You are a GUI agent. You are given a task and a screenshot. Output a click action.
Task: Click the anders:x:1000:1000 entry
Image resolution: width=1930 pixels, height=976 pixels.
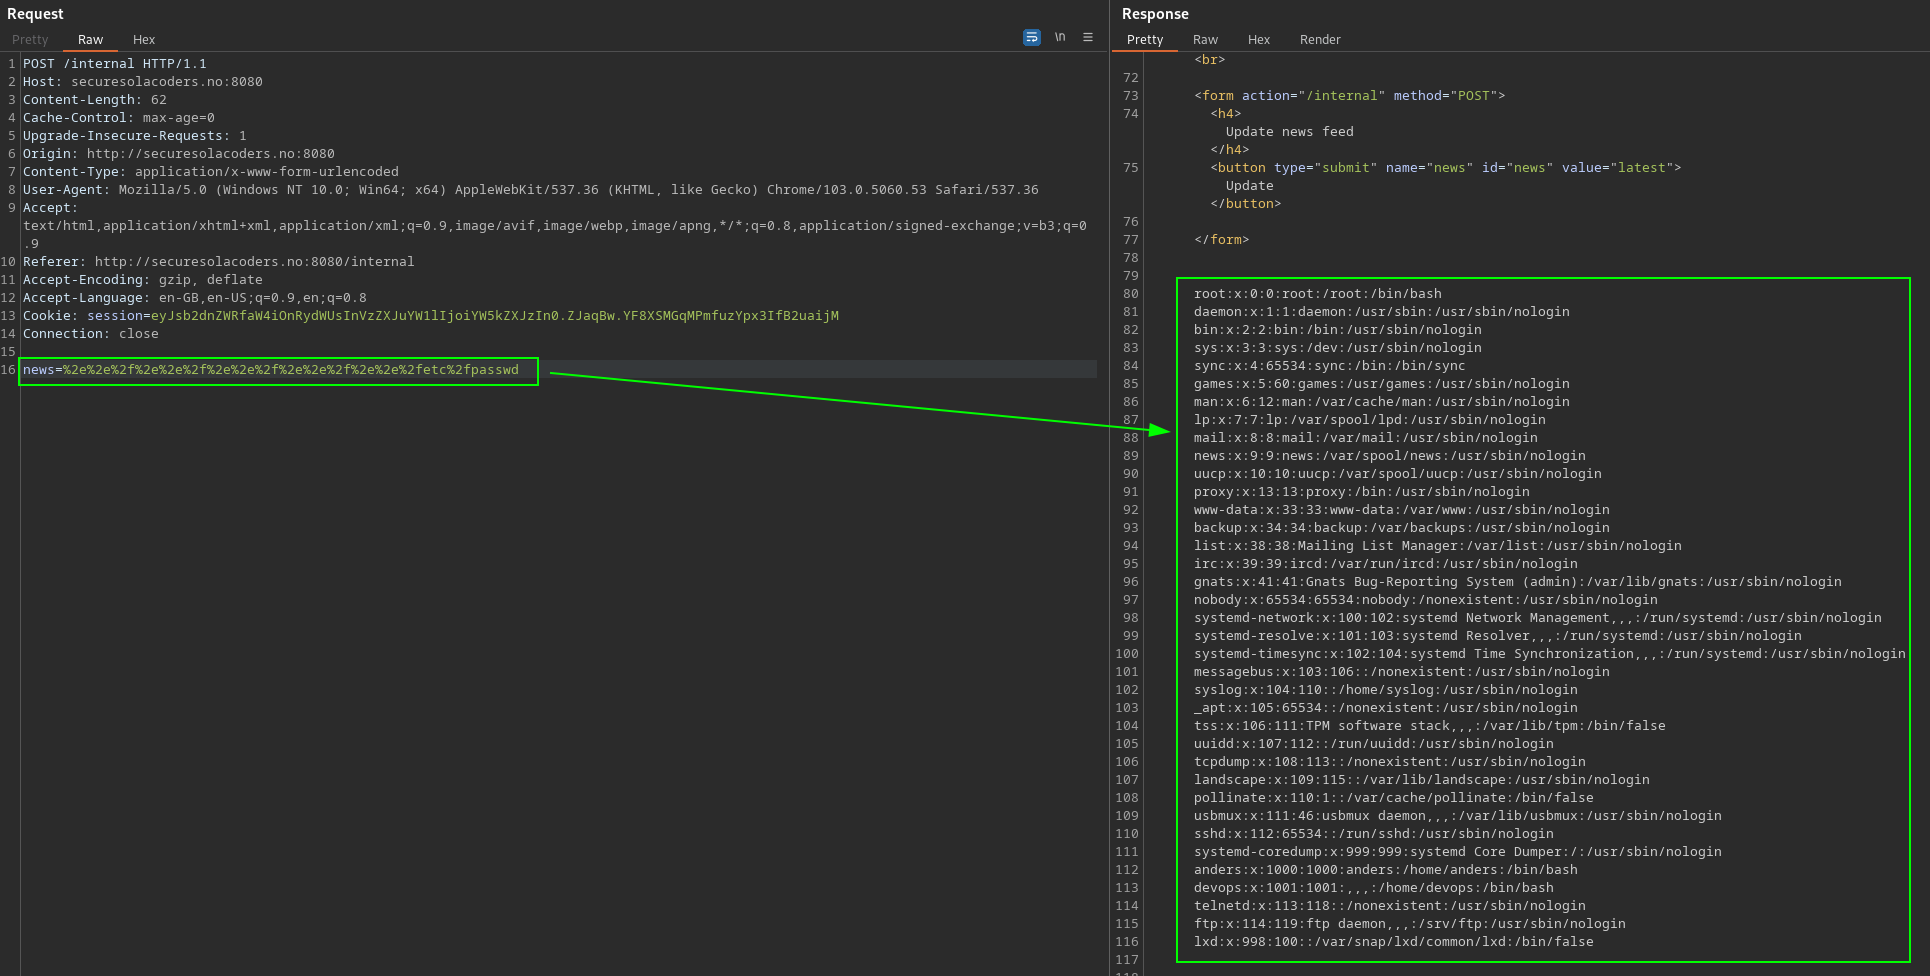pos(1386,870)
